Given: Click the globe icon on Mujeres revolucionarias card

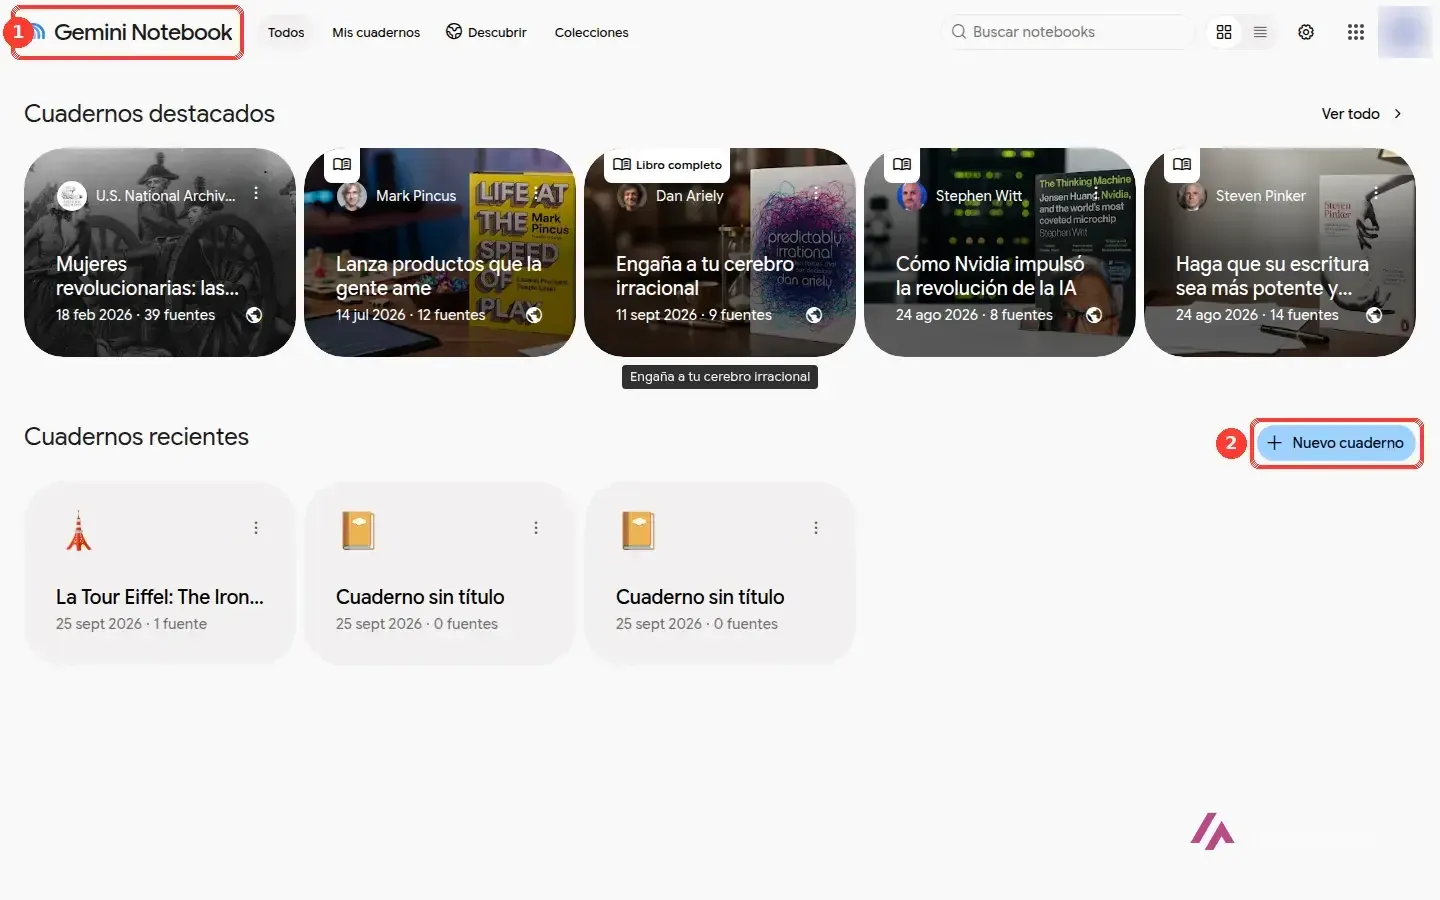Looking at the screenshot, I should [x=254, y=315].
